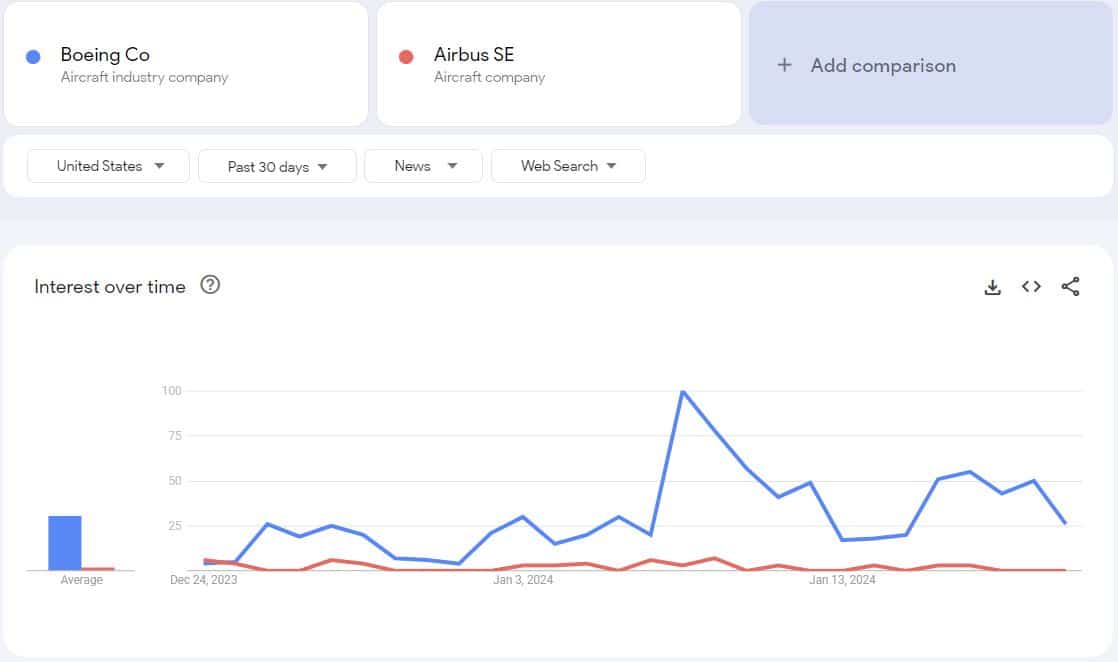
Task: Click the help icon beside Interest over time
Action: coord(210,285)
